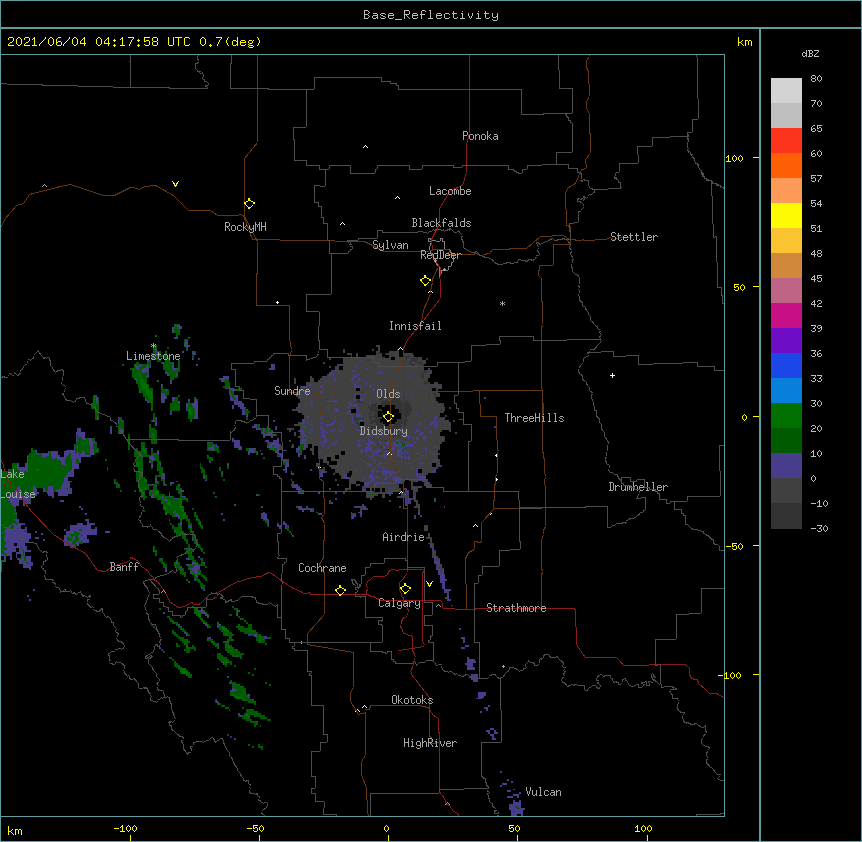Click the yellow radar site marker near Didsbury
The image size is (862, 842).
point(388,417)
